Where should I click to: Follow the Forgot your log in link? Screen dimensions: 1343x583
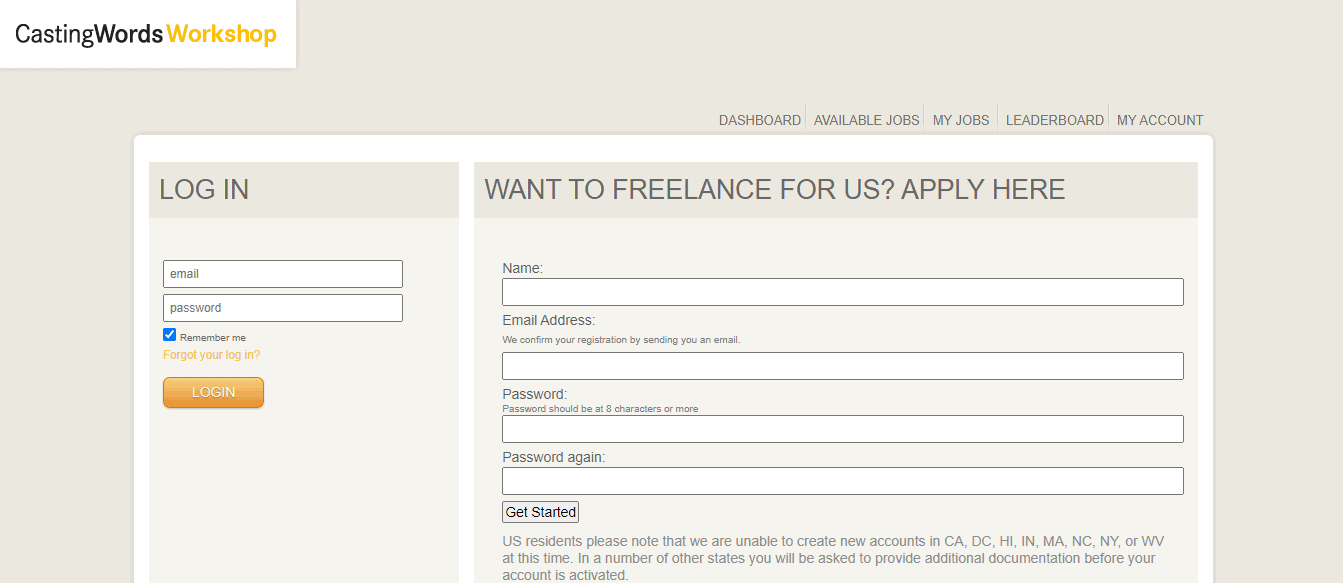pos(211,355)
